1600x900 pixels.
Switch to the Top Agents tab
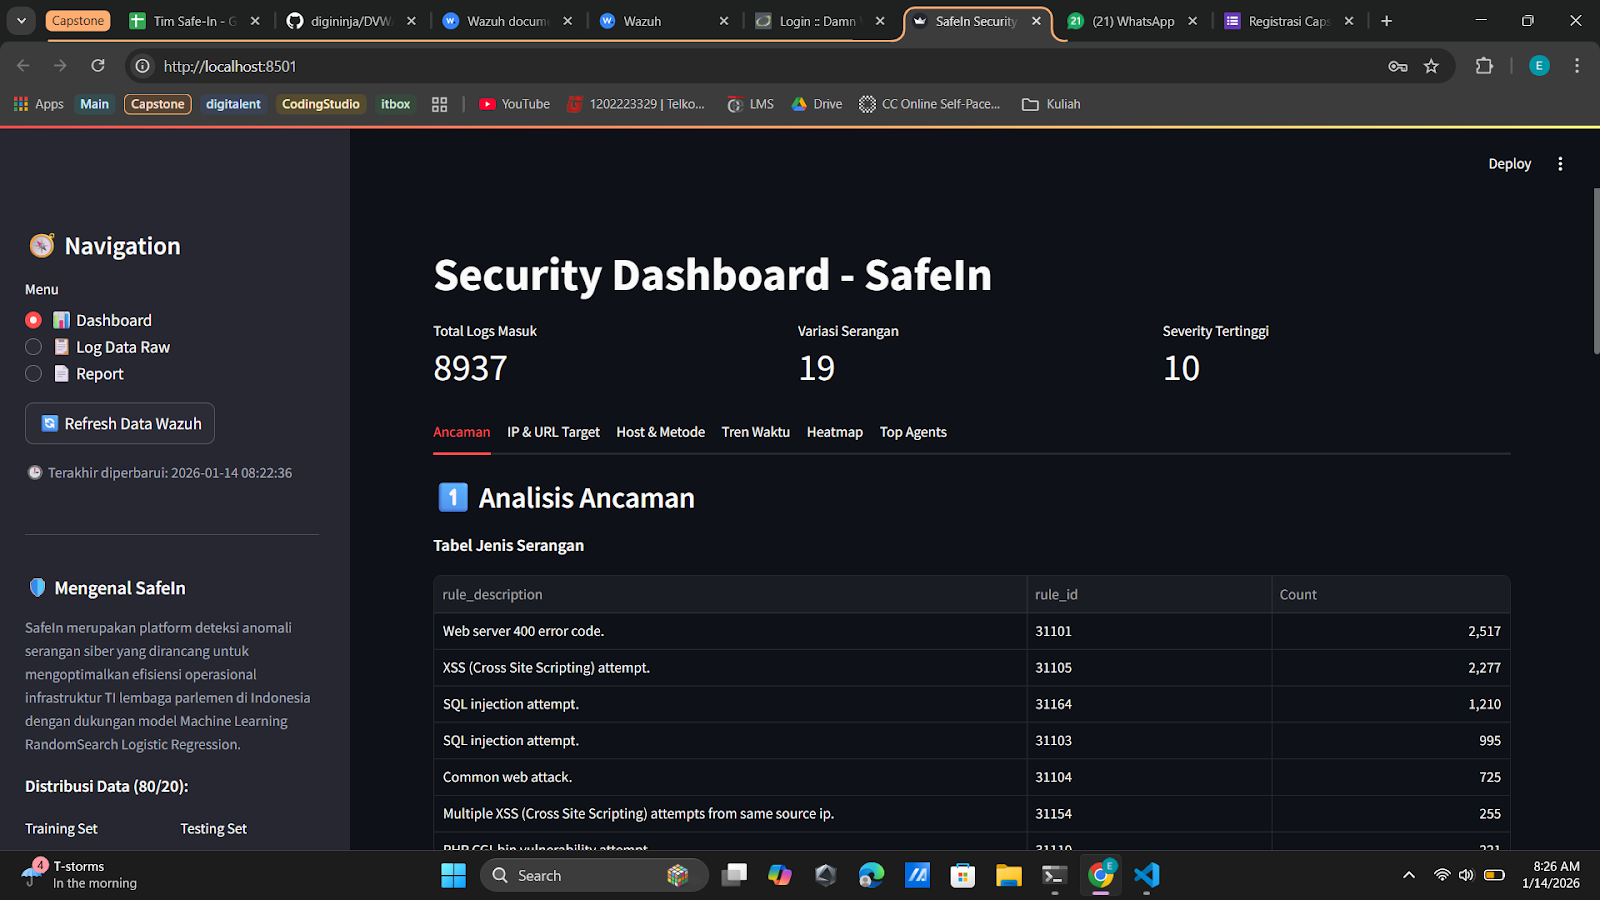point(912,432)
